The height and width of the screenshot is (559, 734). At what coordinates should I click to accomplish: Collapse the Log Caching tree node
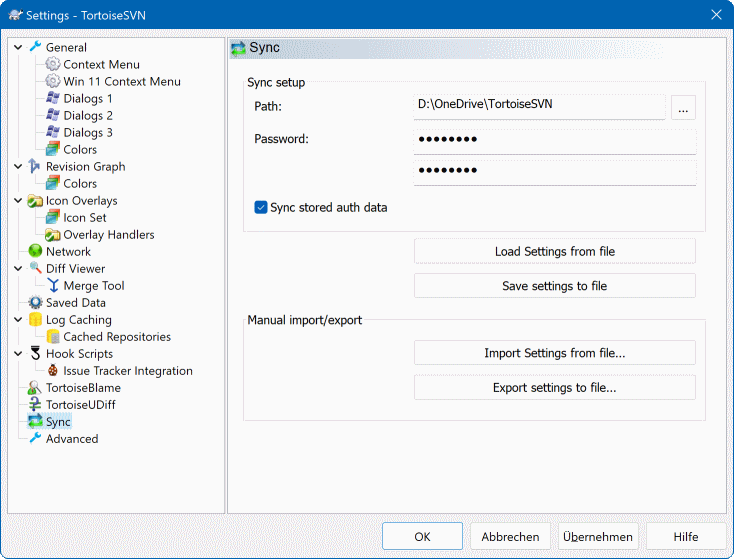(x=18, y=320)
